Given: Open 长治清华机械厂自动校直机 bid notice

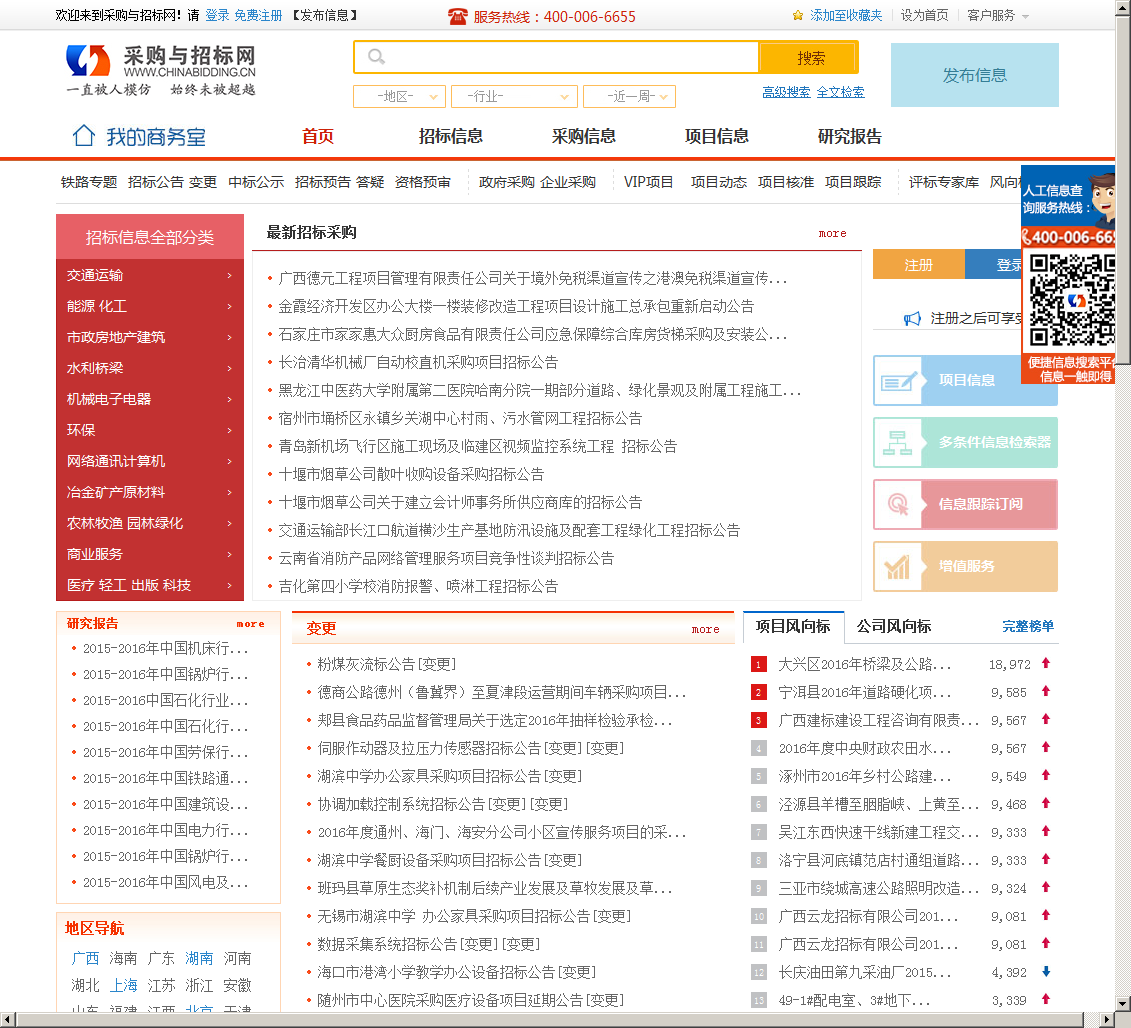Looking at the screenshot, I should tap(418, 362).
